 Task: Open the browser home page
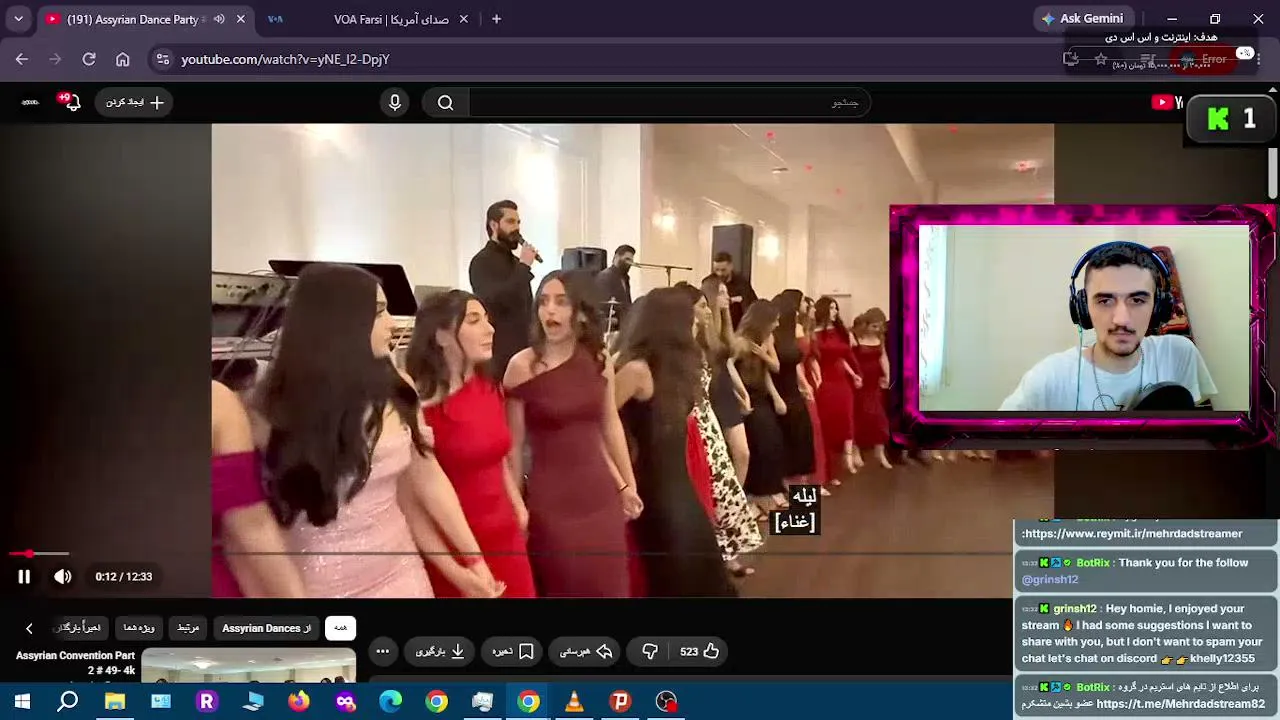pos(123,59)
